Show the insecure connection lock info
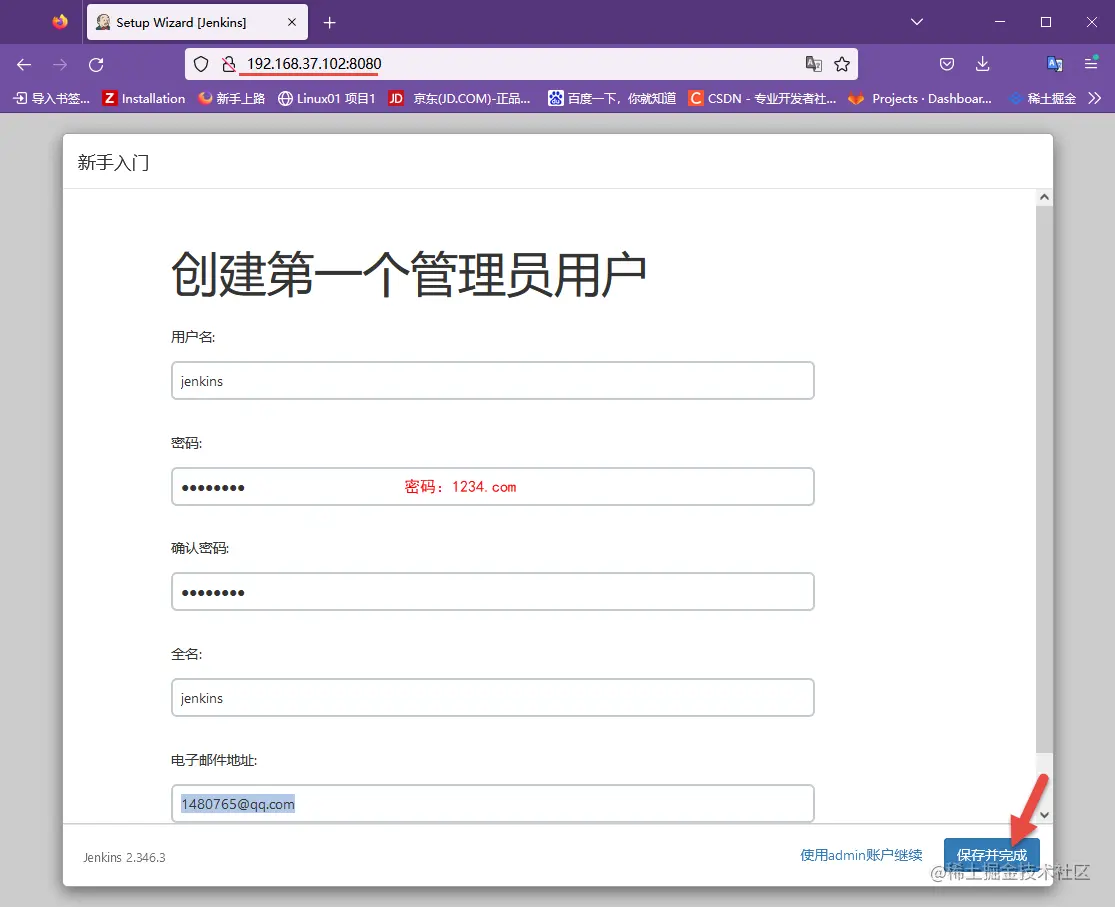The image size is (1115, 907). [228, 64]
